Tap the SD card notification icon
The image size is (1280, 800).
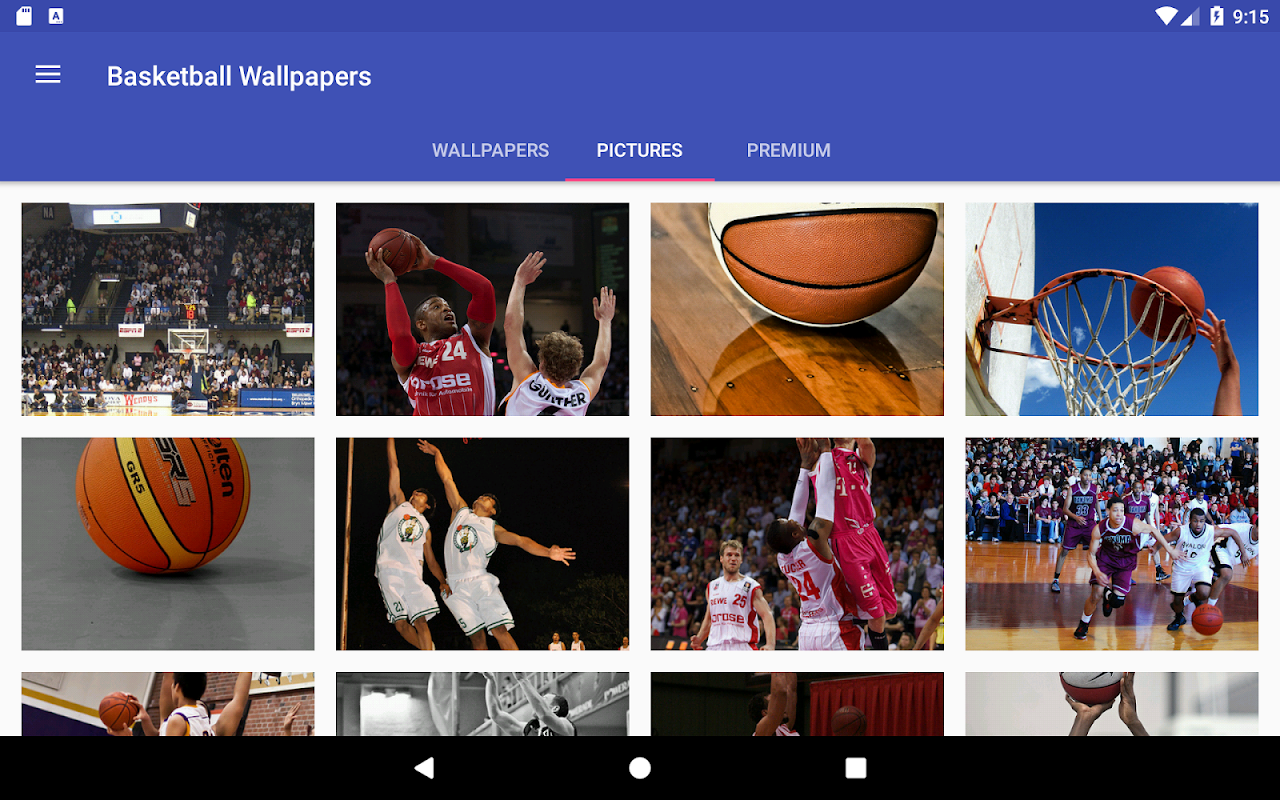(24, 16)
